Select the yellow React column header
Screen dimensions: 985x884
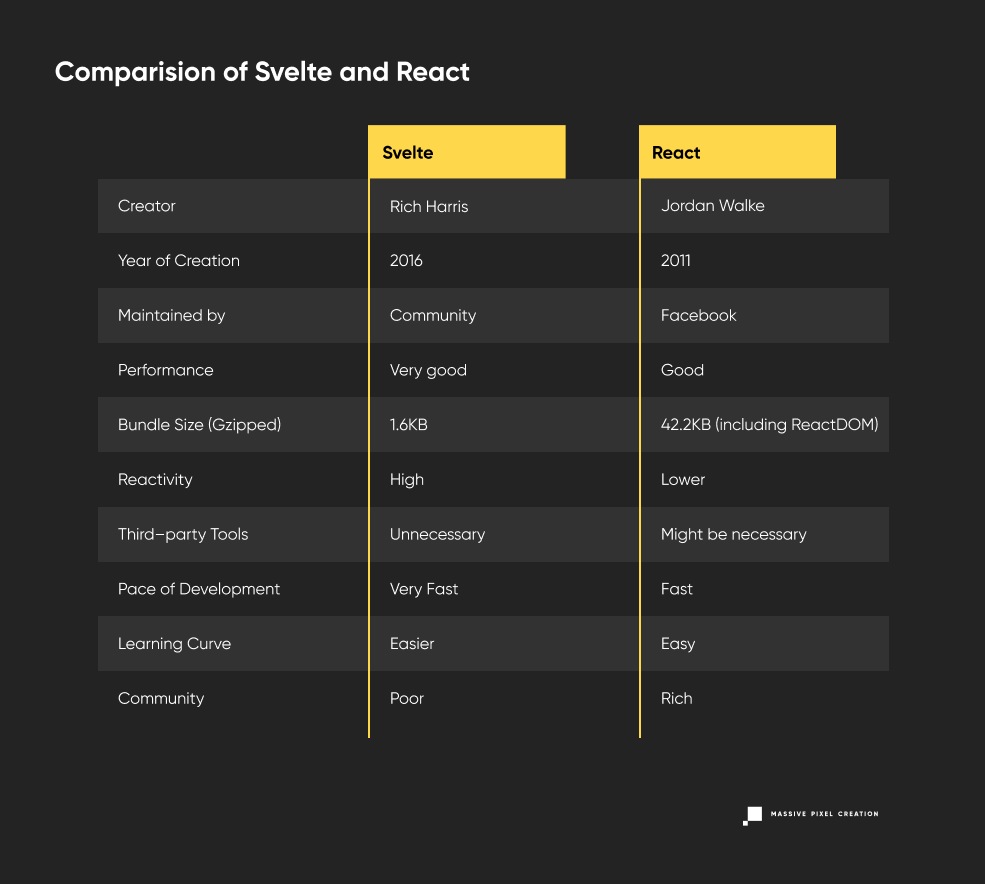737,151
